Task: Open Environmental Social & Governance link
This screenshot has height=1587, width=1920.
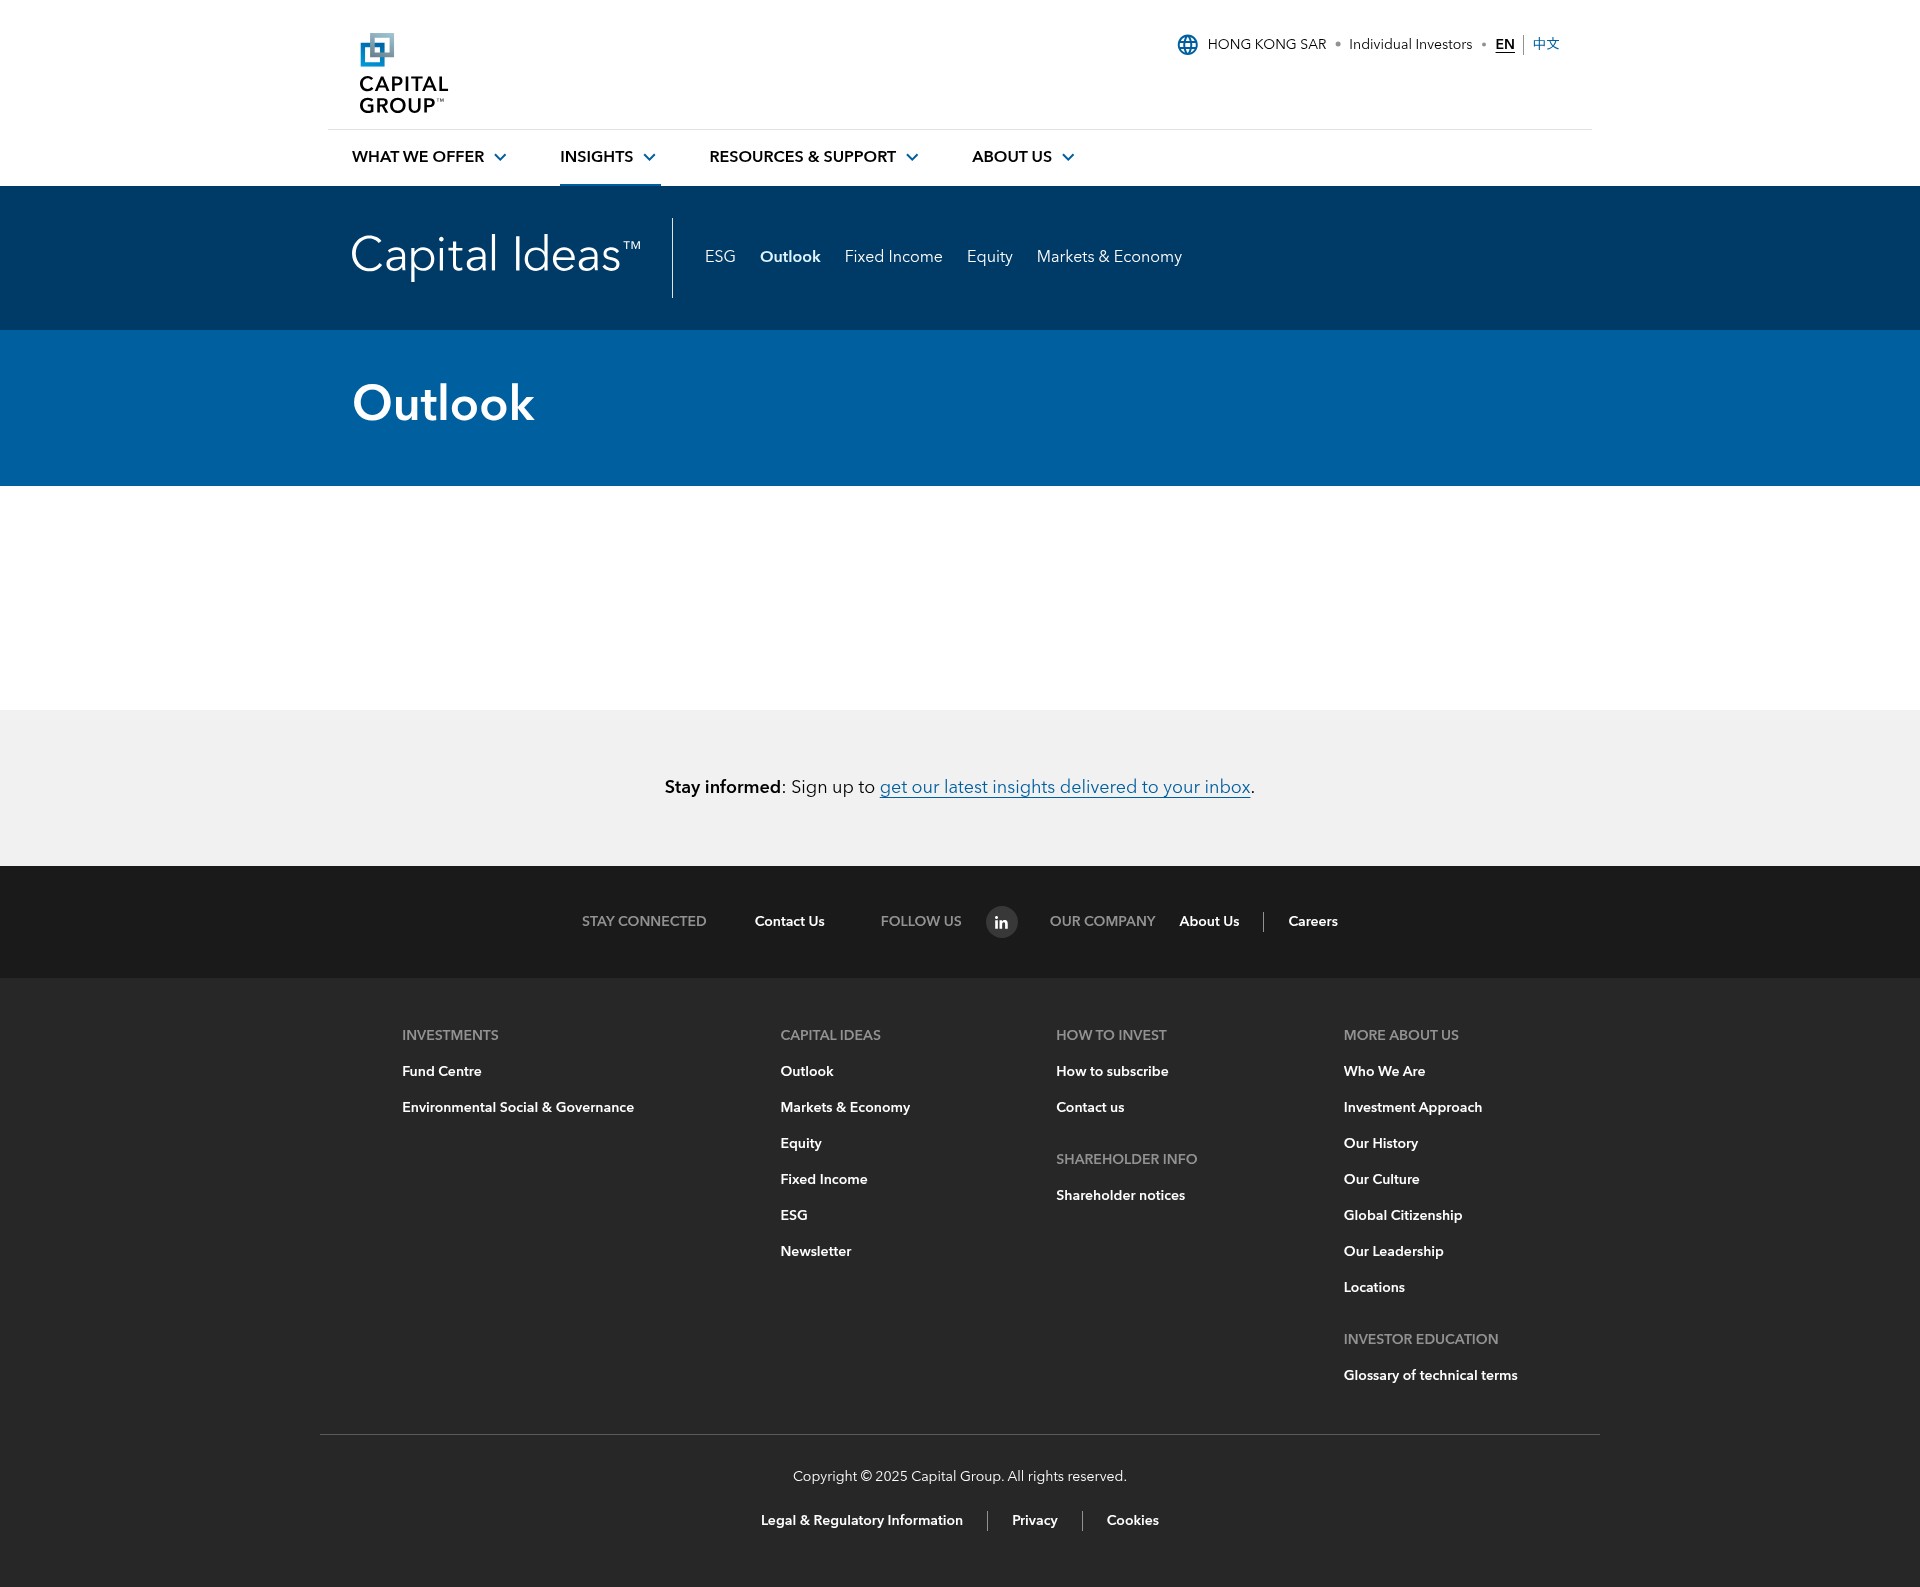Action: 518,1107
